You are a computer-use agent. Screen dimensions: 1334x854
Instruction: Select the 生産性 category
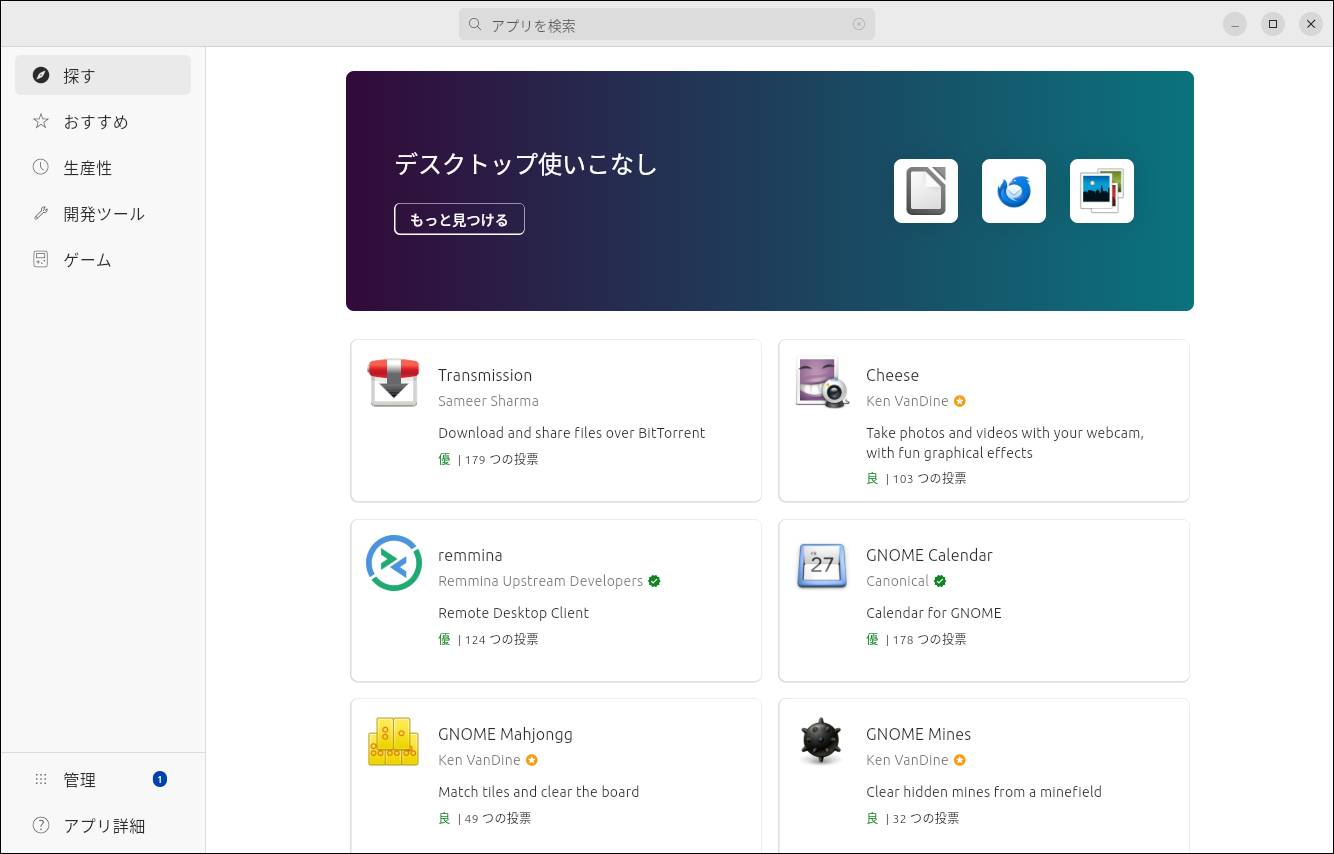pyautogui.click(x=103, y=167)
